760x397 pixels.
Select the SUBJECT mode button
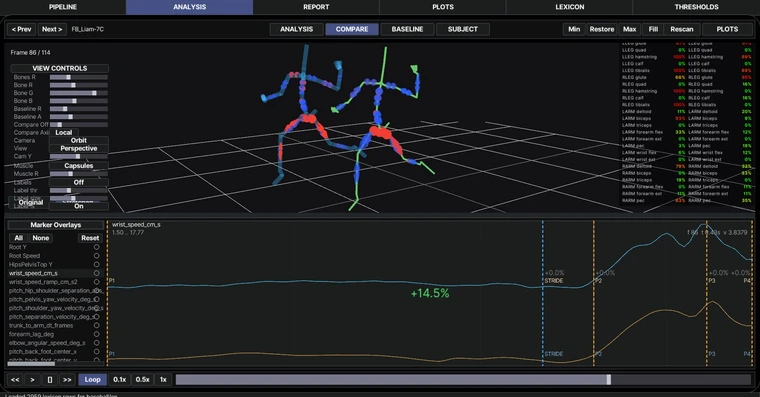click(x=462, y=29)
